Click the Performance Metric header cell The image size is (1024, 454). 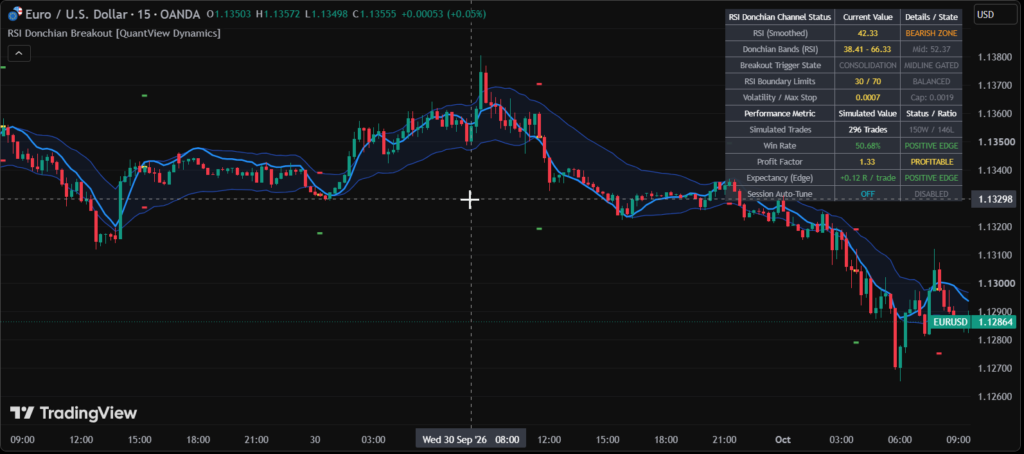pyautogui.click(x=780, y=113)
